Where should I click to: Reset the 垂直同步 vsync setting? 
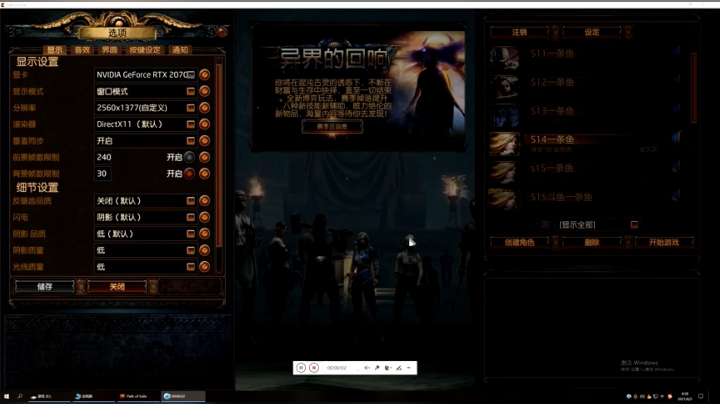(x=205, y=140)
